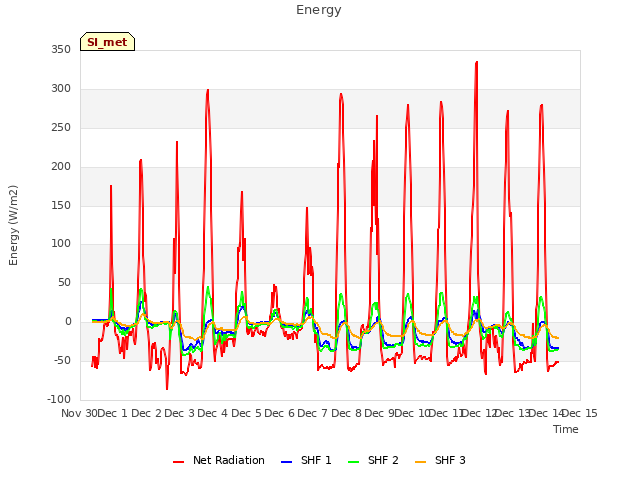Click the Net Radiation peak at 300 near Dec 4
Image resolution: width=640 pixels, height=480 pixels.
pyautogui.click(x=208, y=90)
